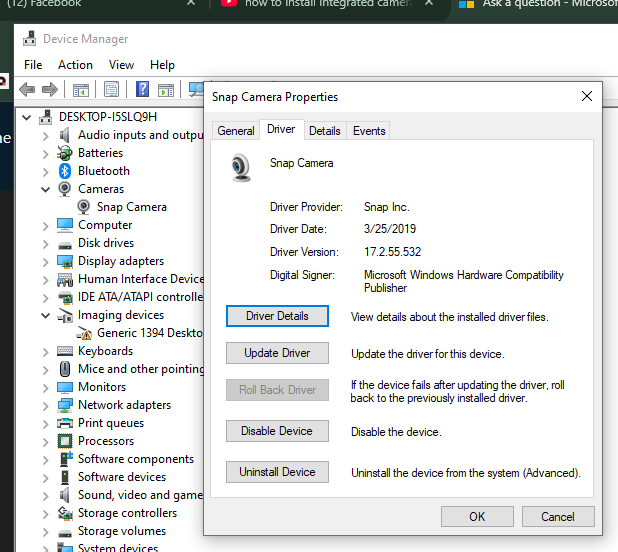Click the Keyboards category icon
The height and width of the screenshot is (552, 618).
pyautogui.click(x=65, y=351)
